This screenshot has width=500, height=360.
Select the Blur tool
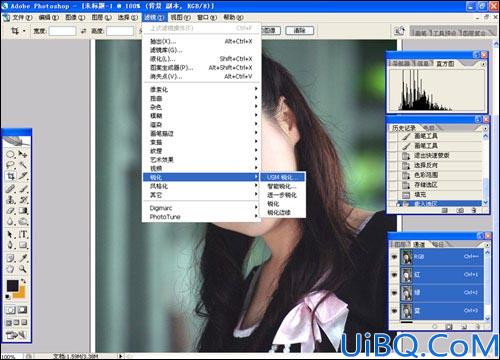pyautogui.click(x=11, y=222)
